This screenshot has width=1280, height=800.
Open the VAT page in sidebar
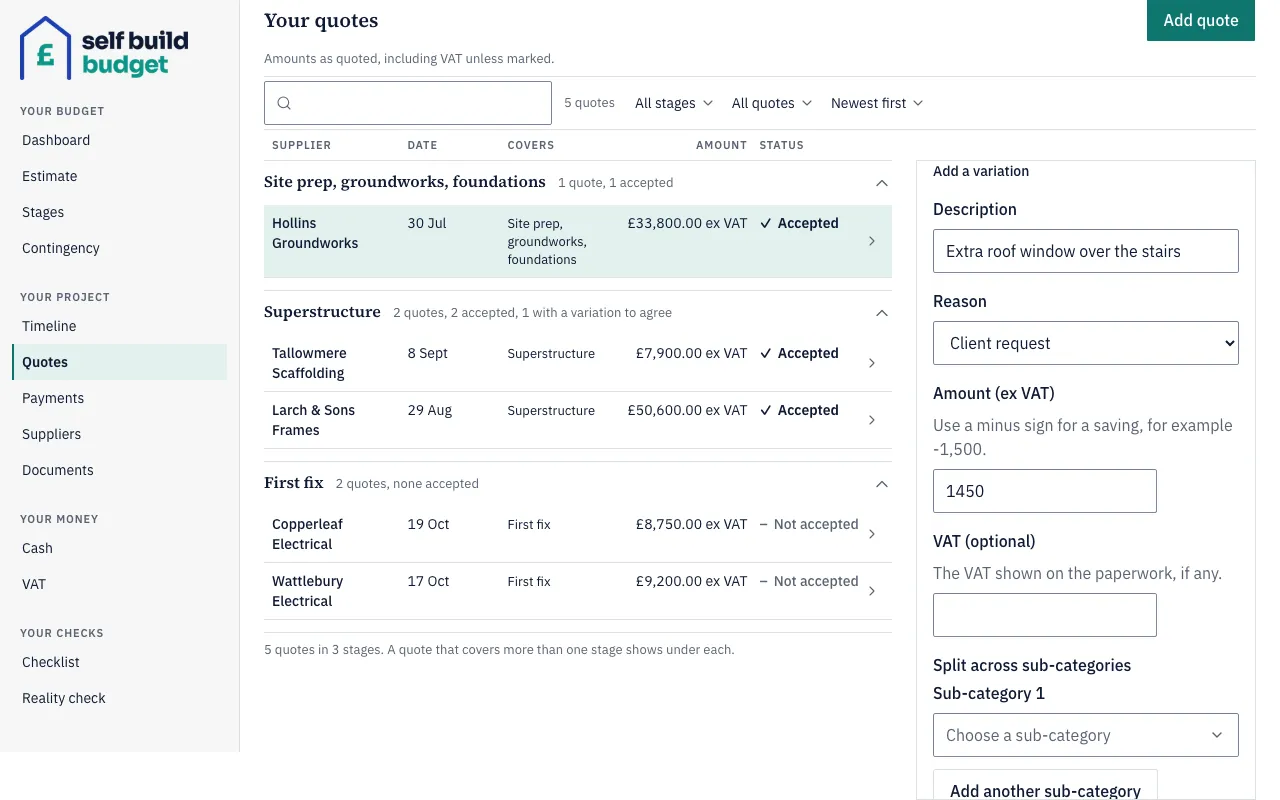[x=120, y=584]
